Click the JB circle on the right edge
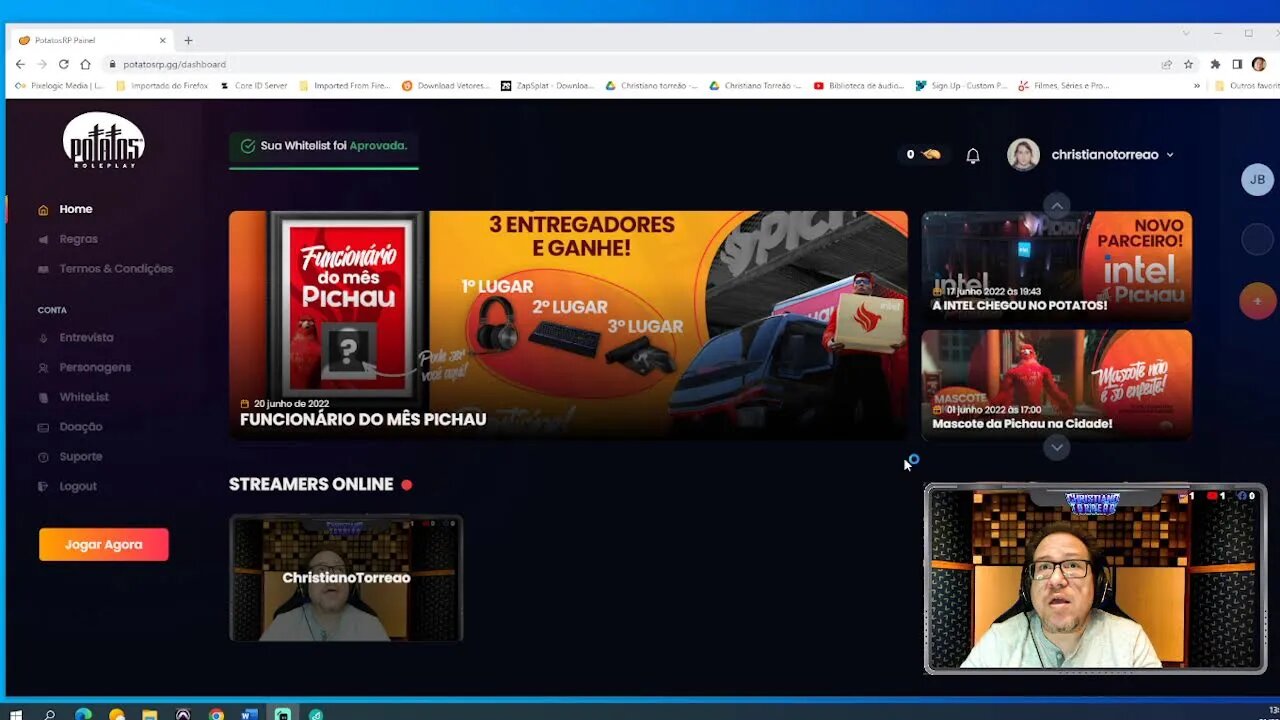 [x=1257, y=179]
